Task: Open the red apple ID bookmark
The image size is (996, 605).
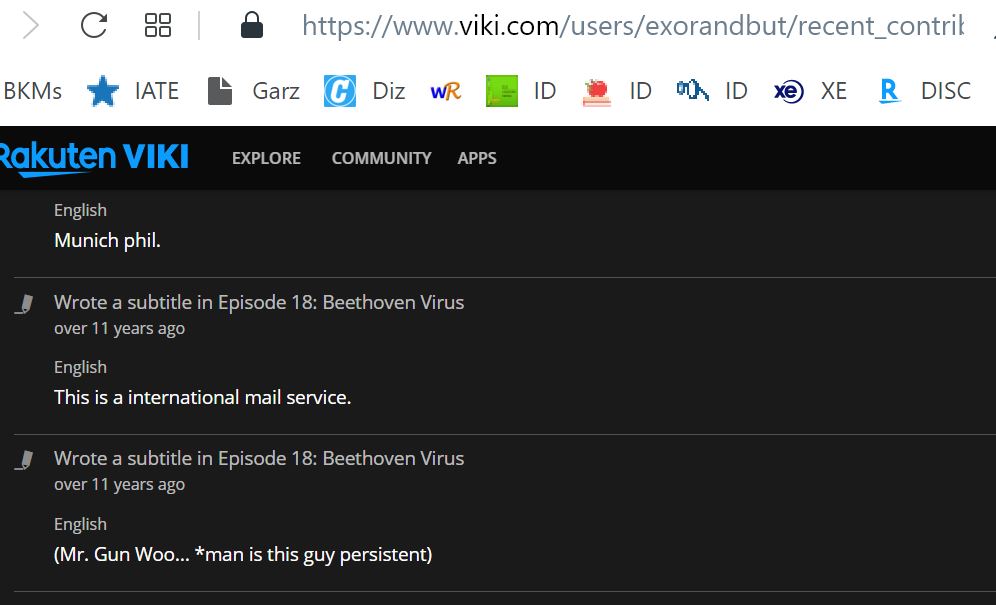Action: tap(617, 91)
